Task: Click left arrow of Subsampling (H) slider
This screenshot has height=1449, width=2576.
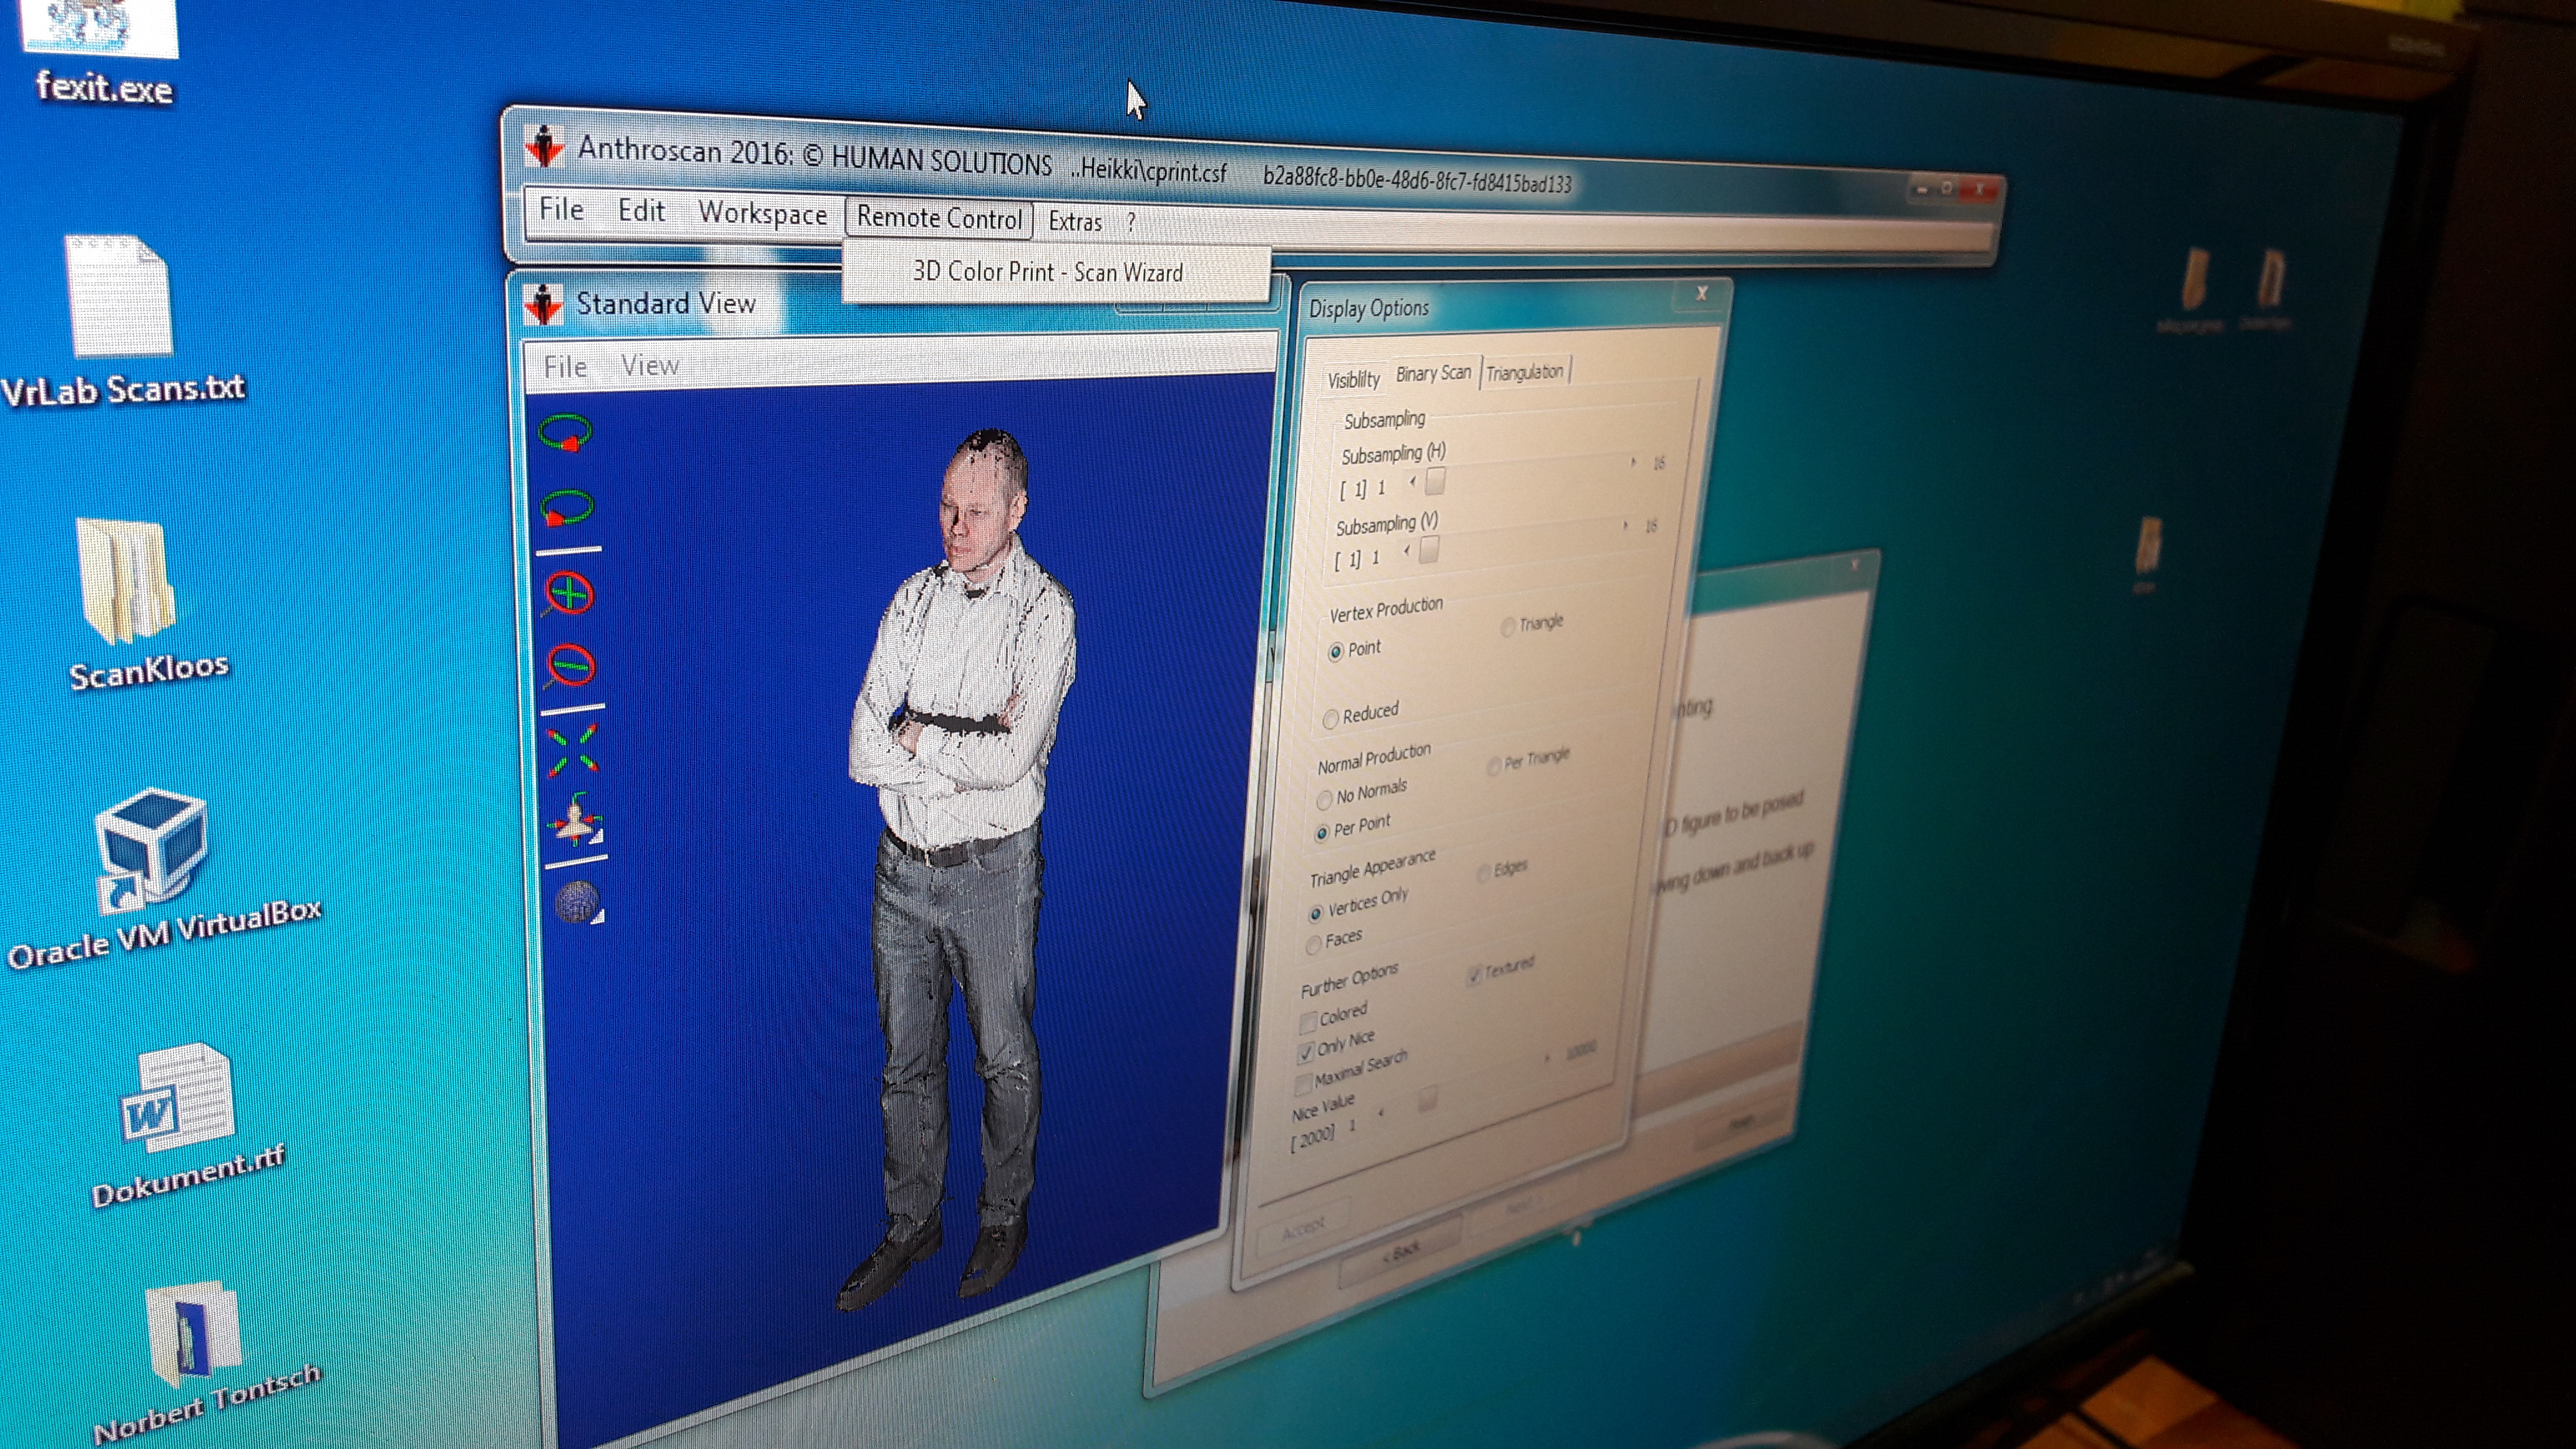Action: 1412,483
